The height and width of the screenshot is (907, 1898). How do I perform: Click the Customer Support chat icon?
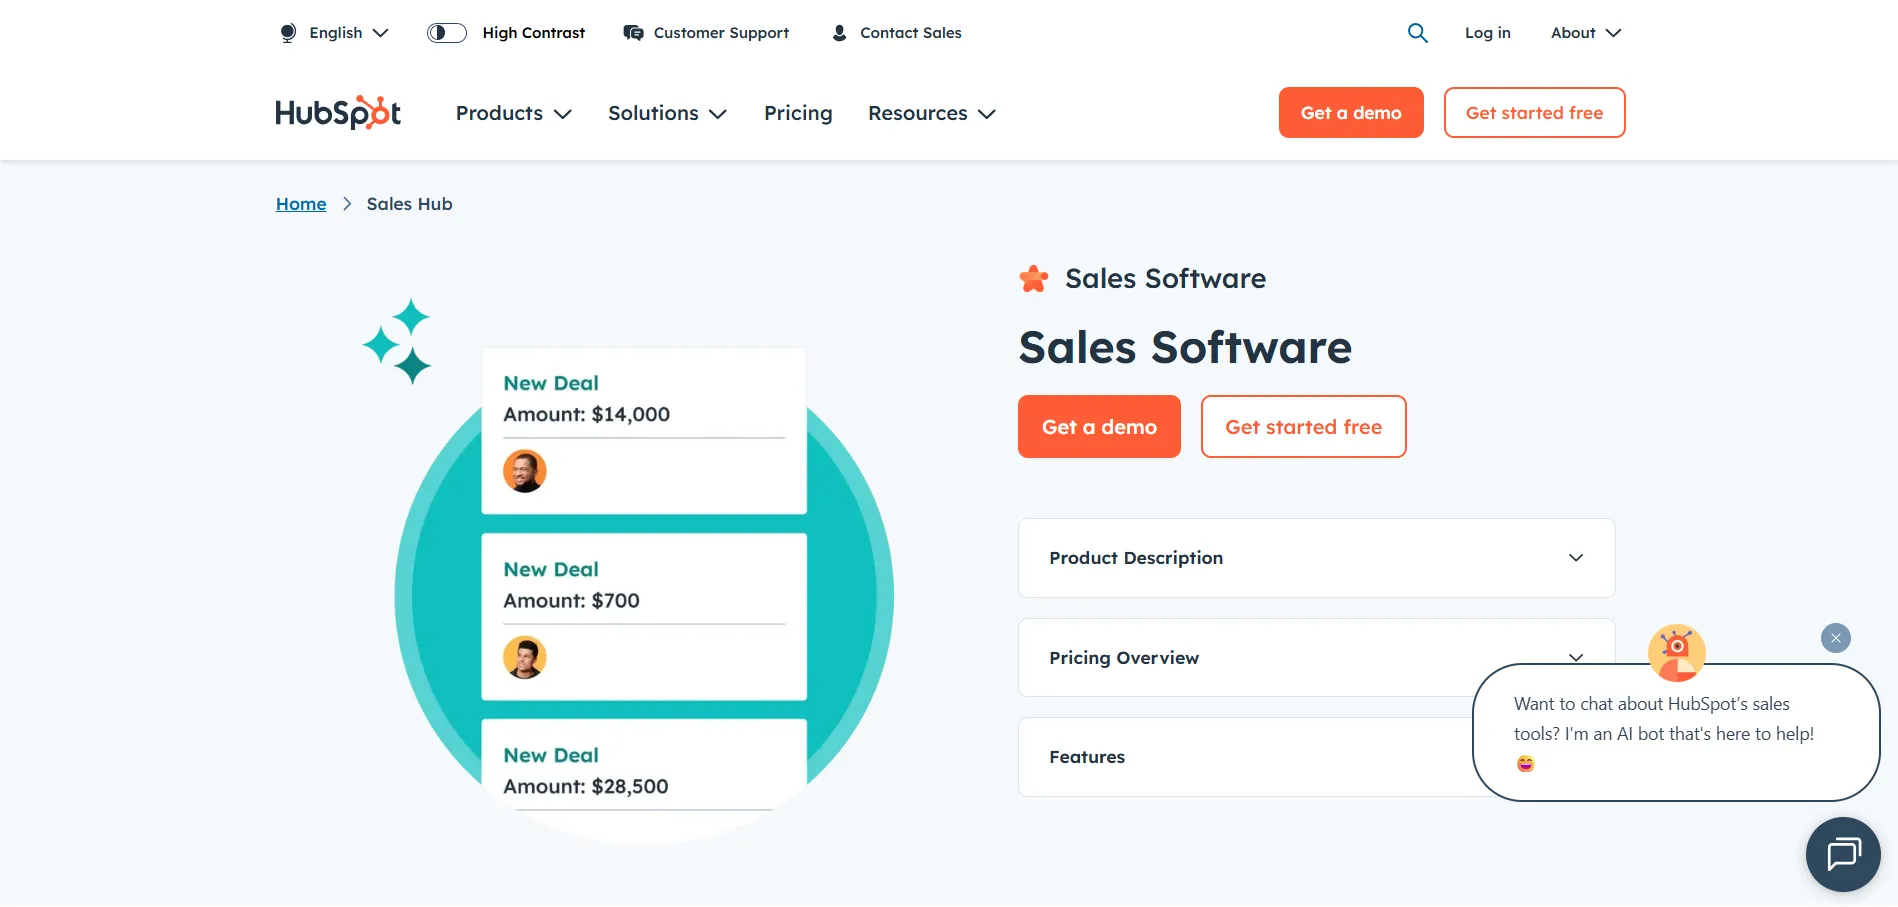click(633, 33)
